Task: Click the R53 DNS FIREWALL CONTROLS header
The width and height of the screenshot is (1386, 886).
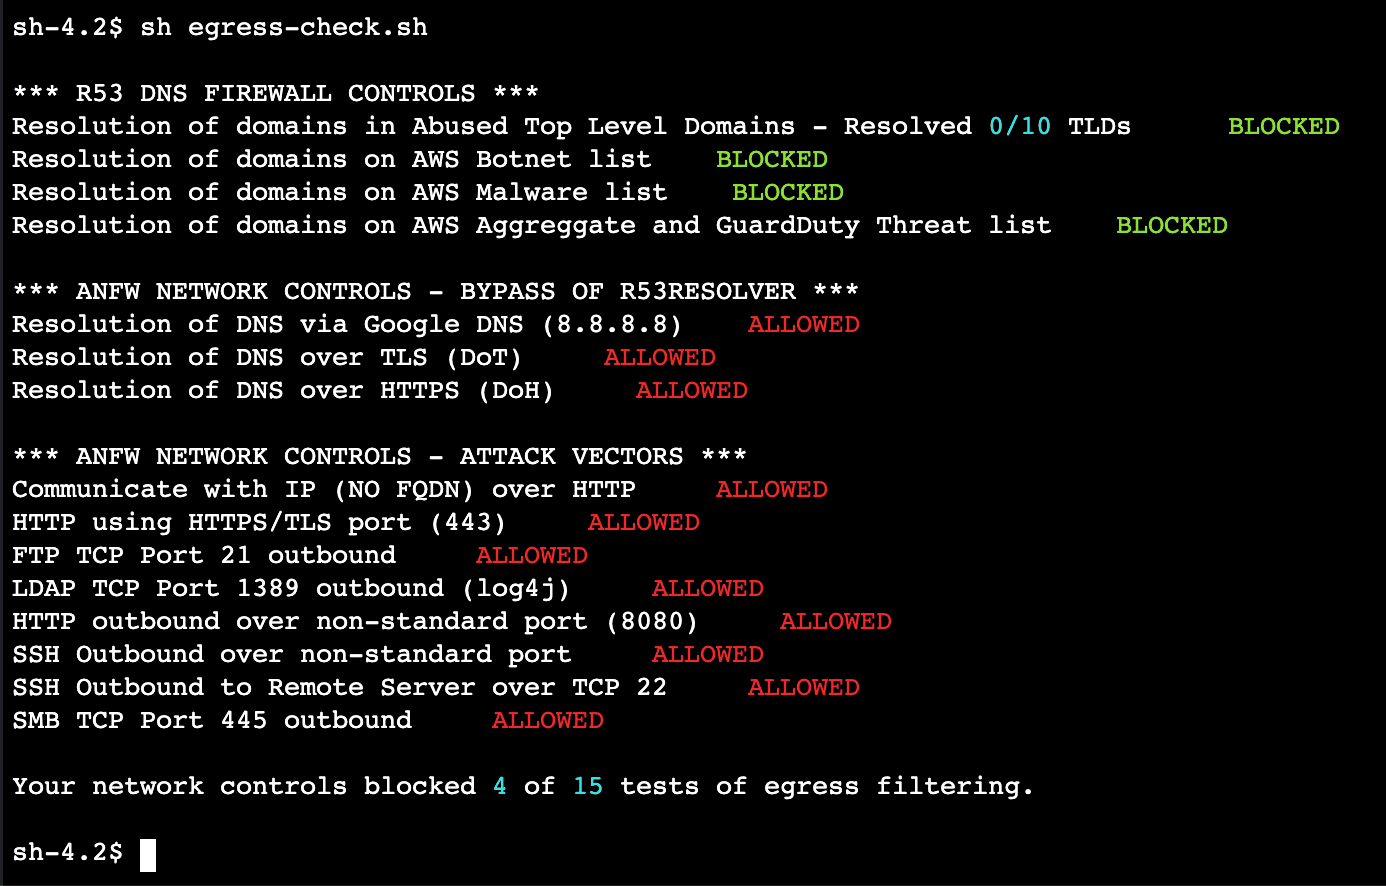Action: tap(276, 93)
